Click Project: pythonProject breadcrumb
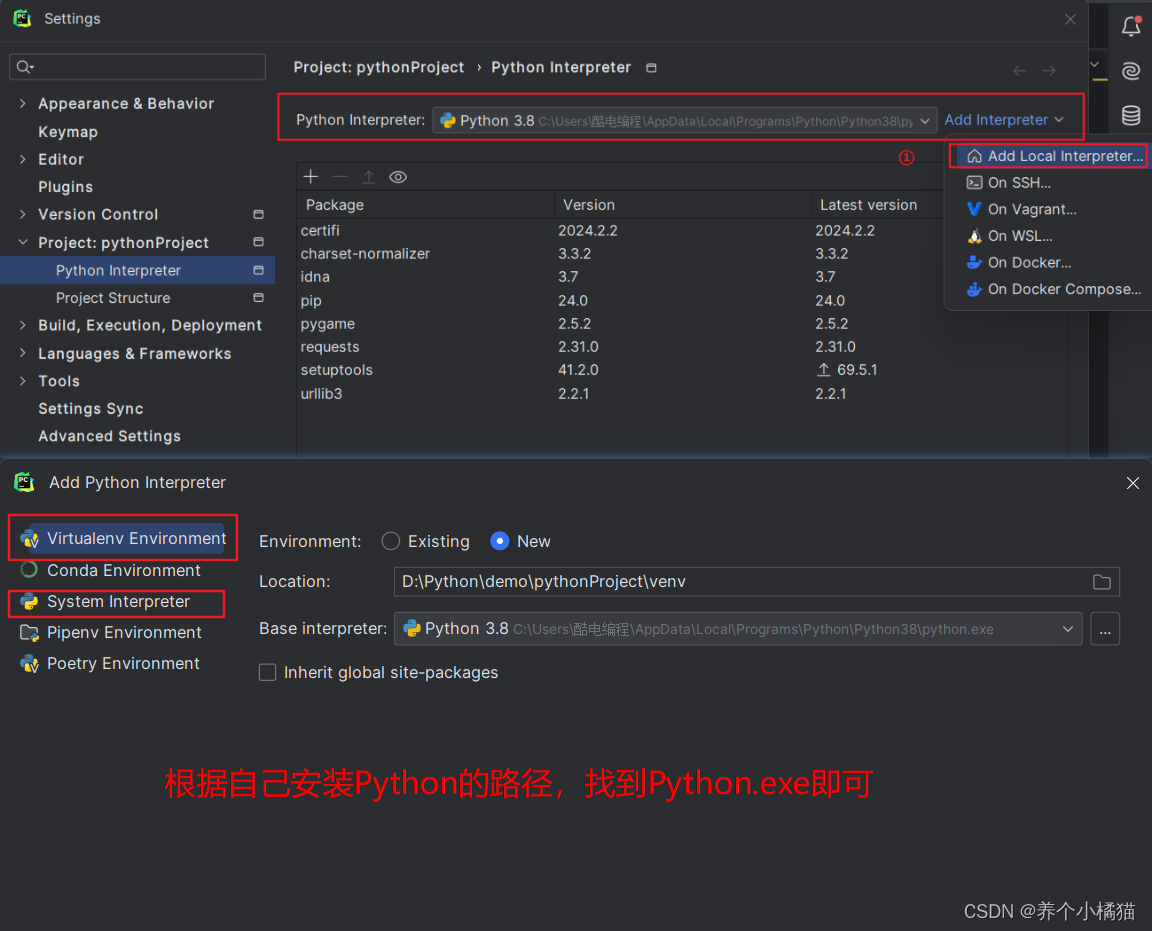This screenshot has height=931, width=1152. pyautogui.click(x=378, y=68)
